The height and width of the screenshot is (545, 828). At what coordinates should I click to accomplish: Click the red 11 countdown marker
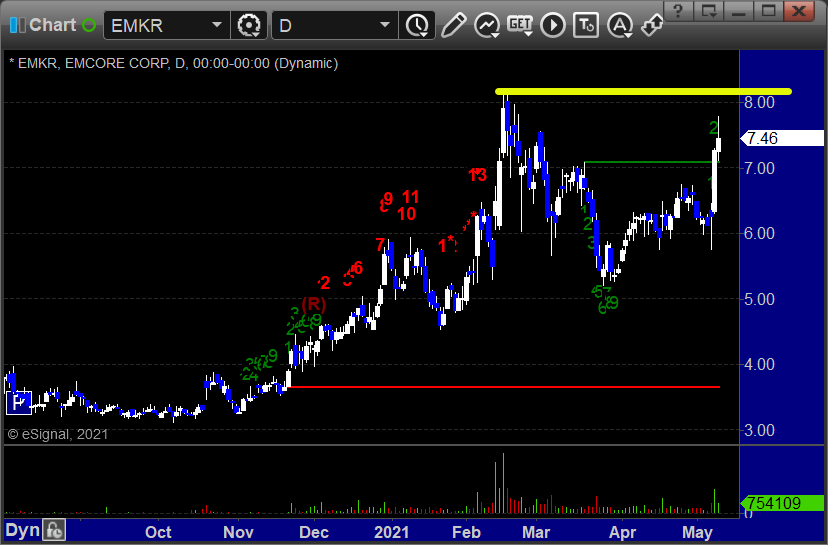[x=410, y=197]
